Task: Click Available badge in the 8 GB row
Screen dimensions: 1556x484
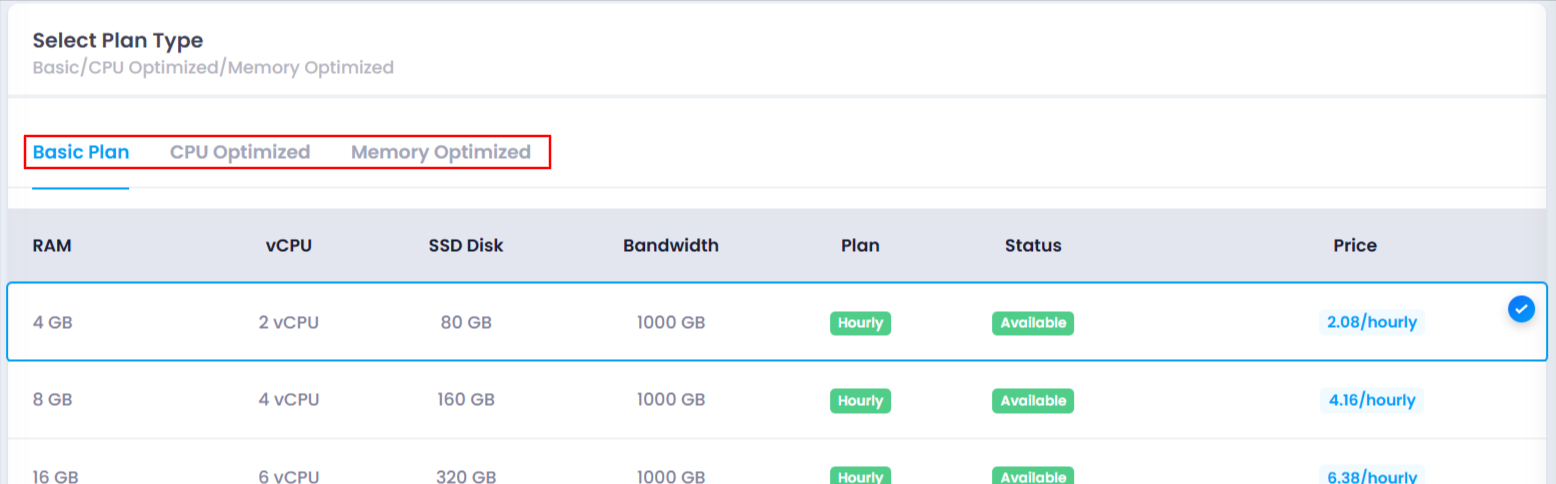Action: coord(1033,400)
